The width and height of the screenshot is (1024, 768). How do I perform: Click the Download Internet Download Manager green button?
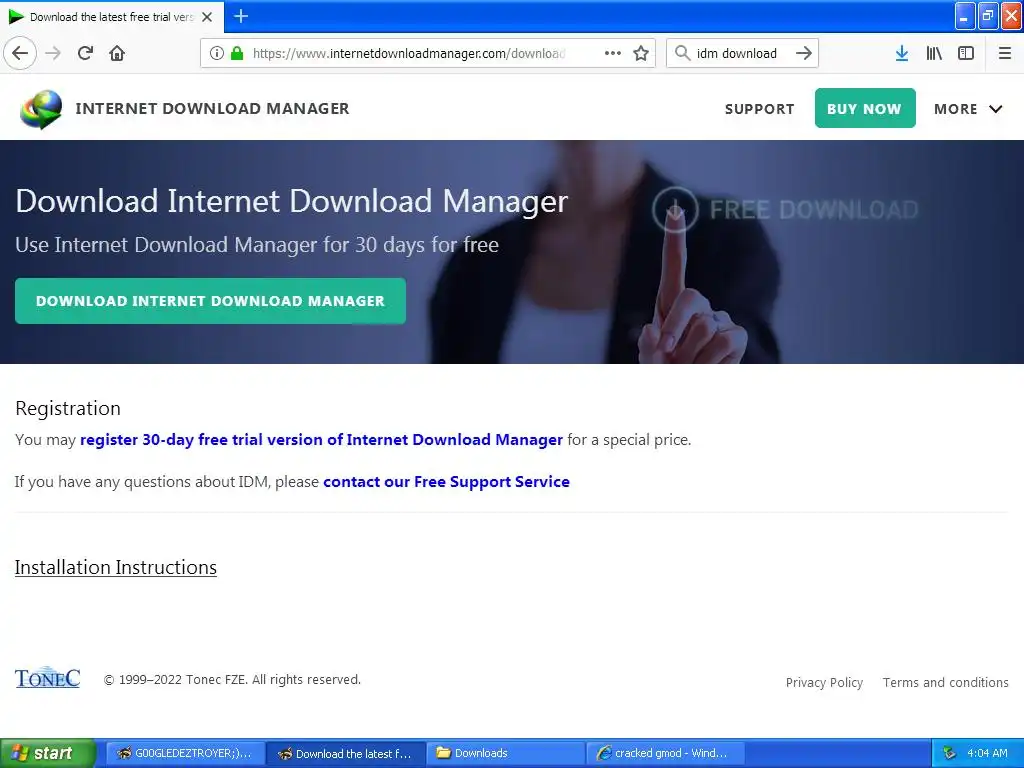coord(210,301)
